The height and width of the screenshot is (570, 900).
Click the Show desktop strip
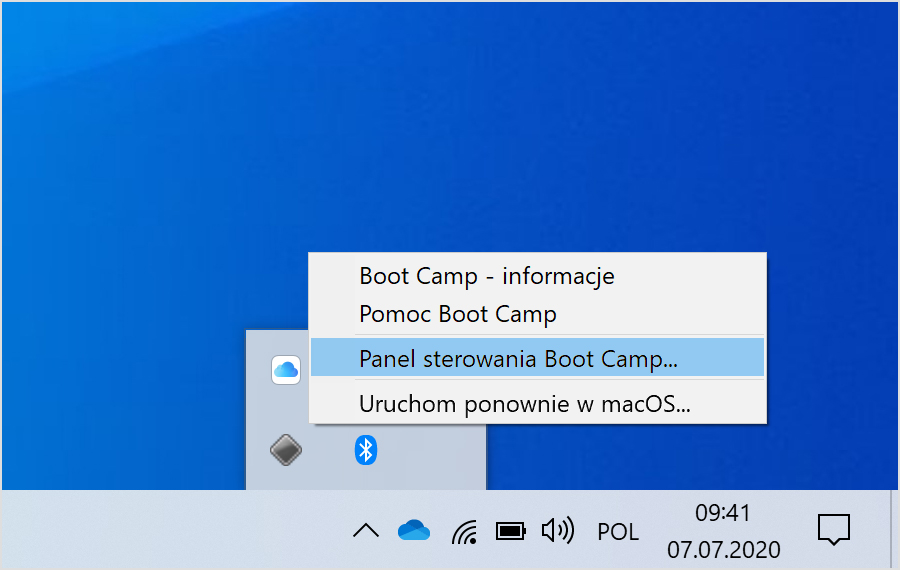(895, 530)
